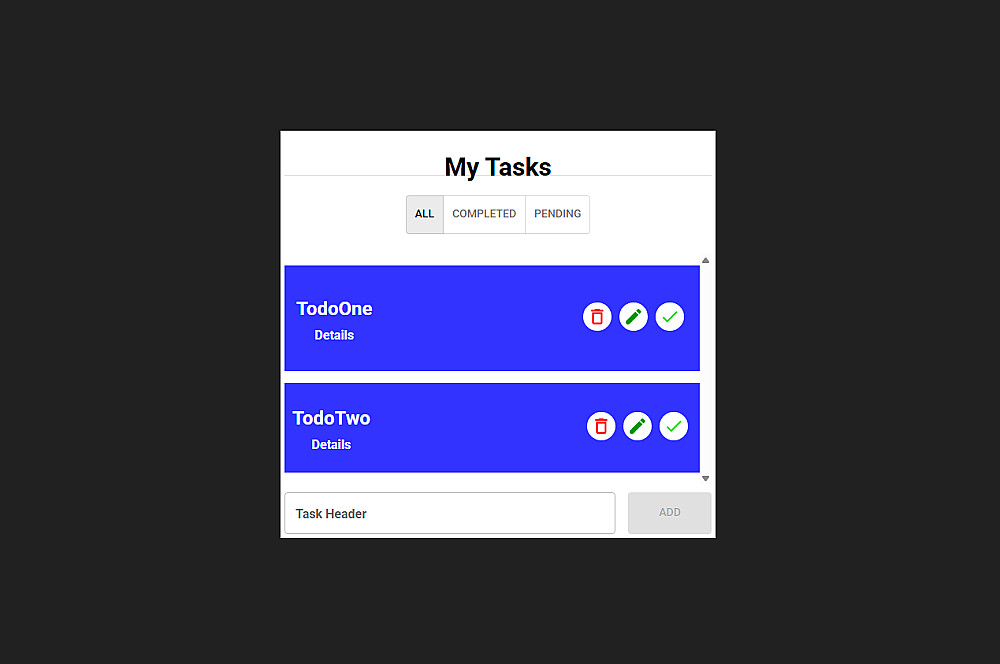Viewport: 1000px width, 664px height.
Task: Delete the TodoOne task
Action: (x=597, y=317)
